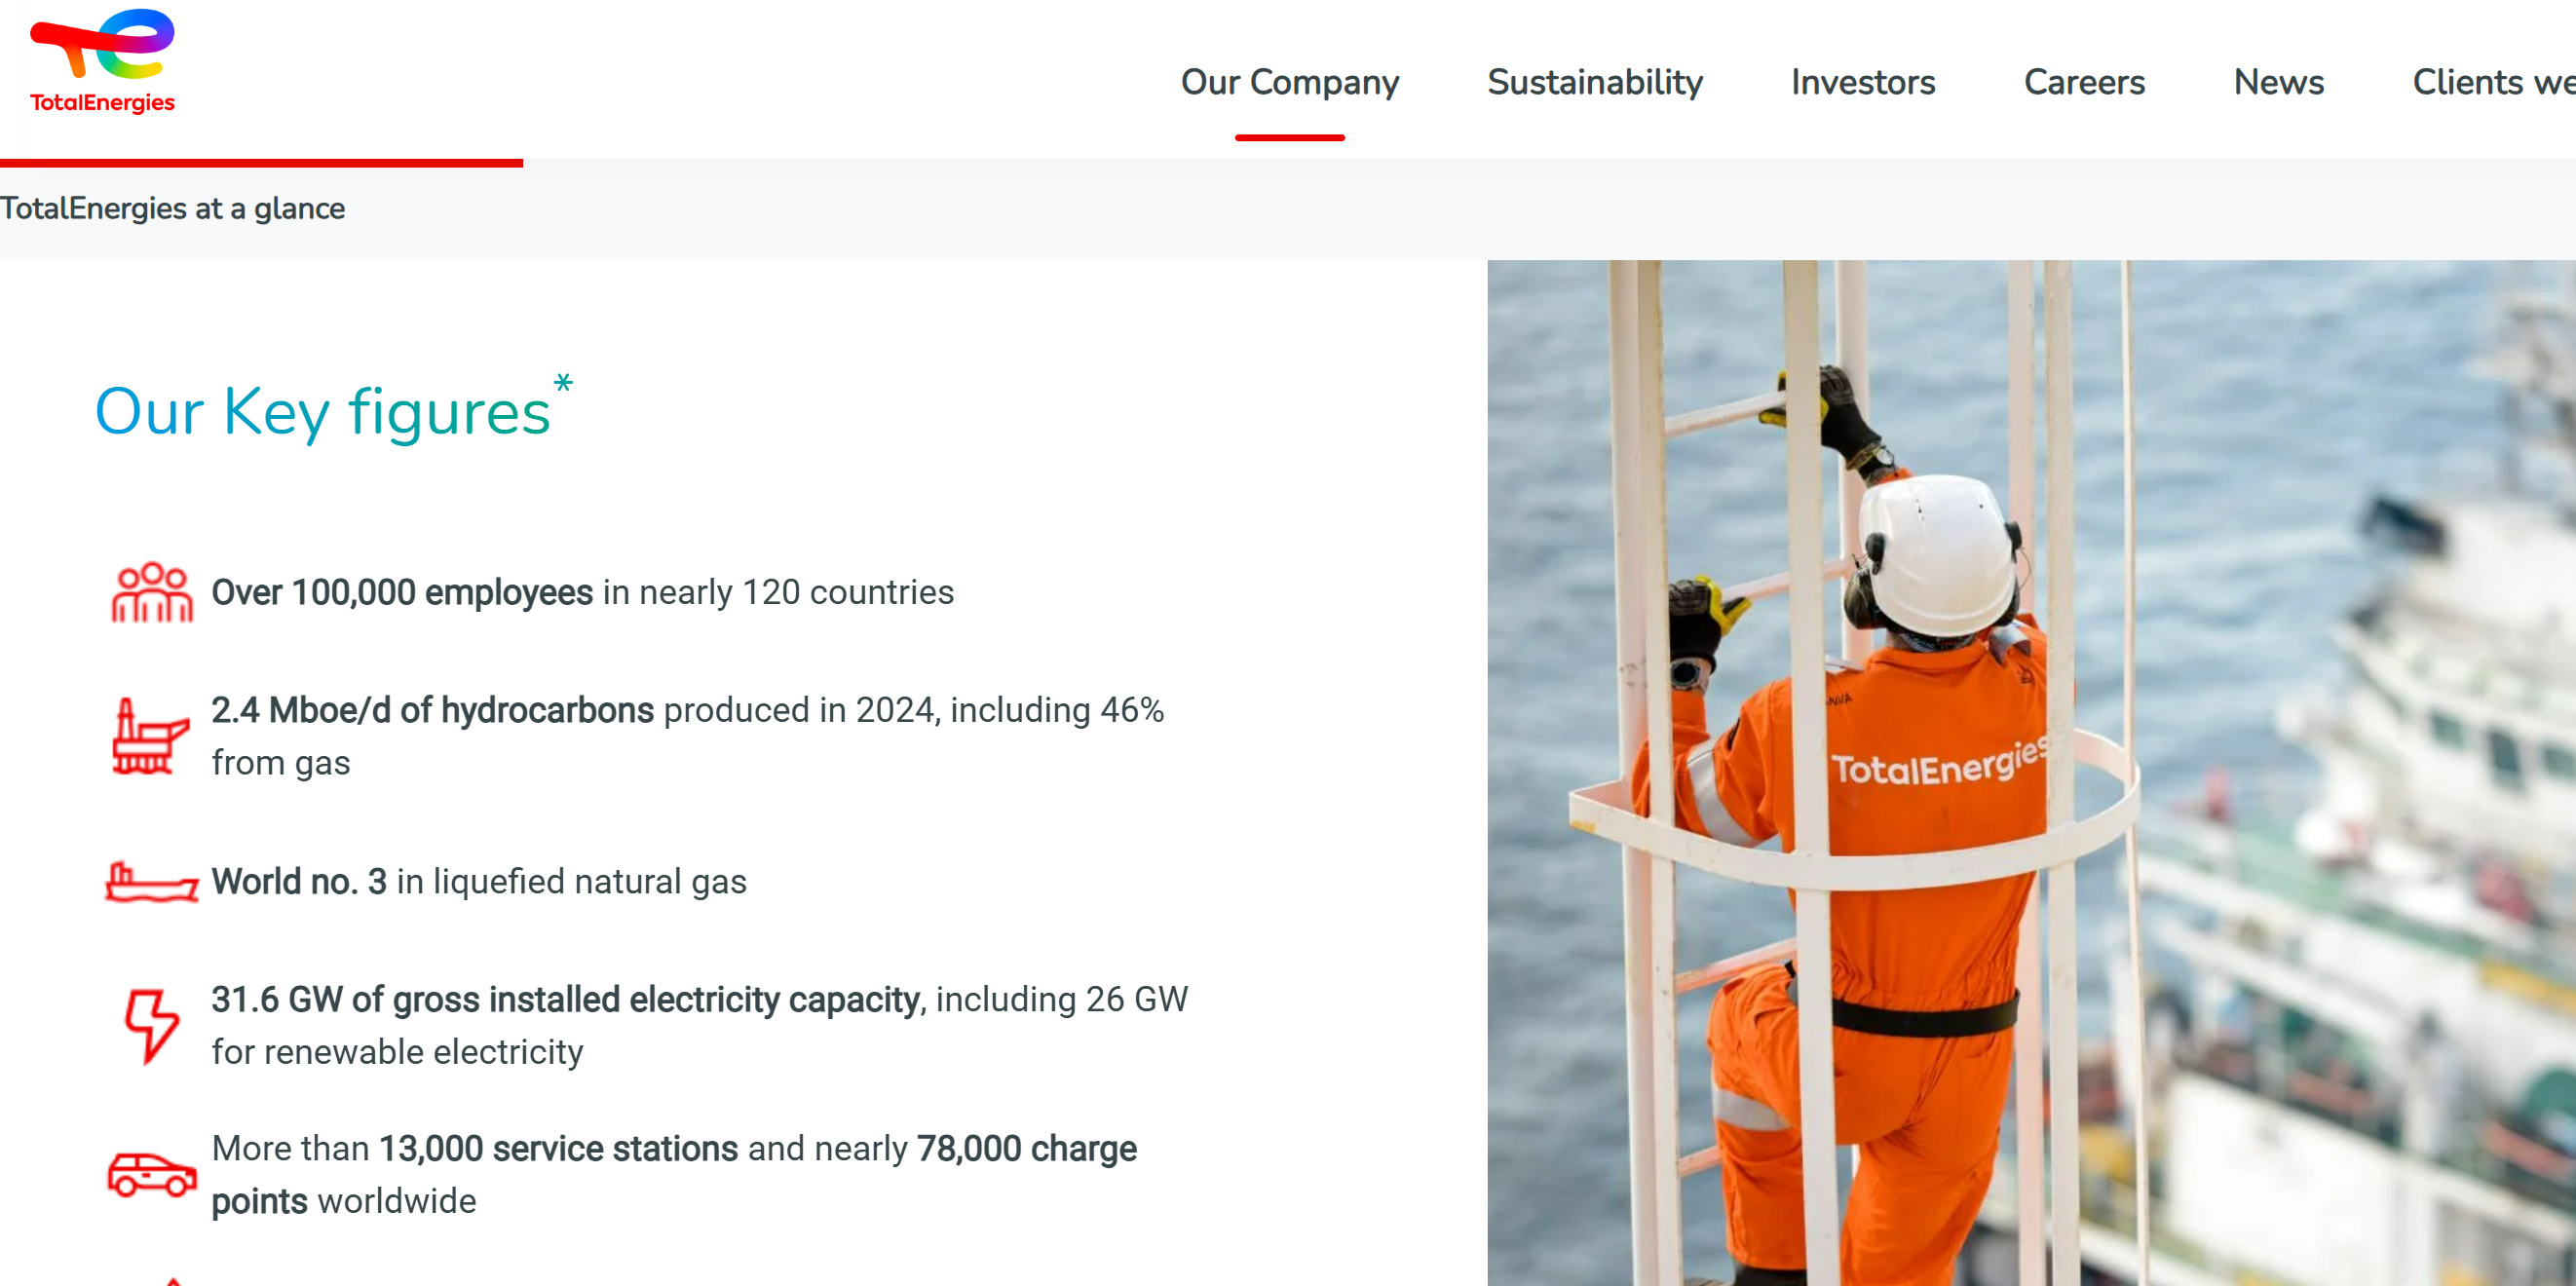This screenshot has width=2576, height=1286.
Task: Click the TotalEnergies logo
Action: pyautogui.click(x=102, y=62)
